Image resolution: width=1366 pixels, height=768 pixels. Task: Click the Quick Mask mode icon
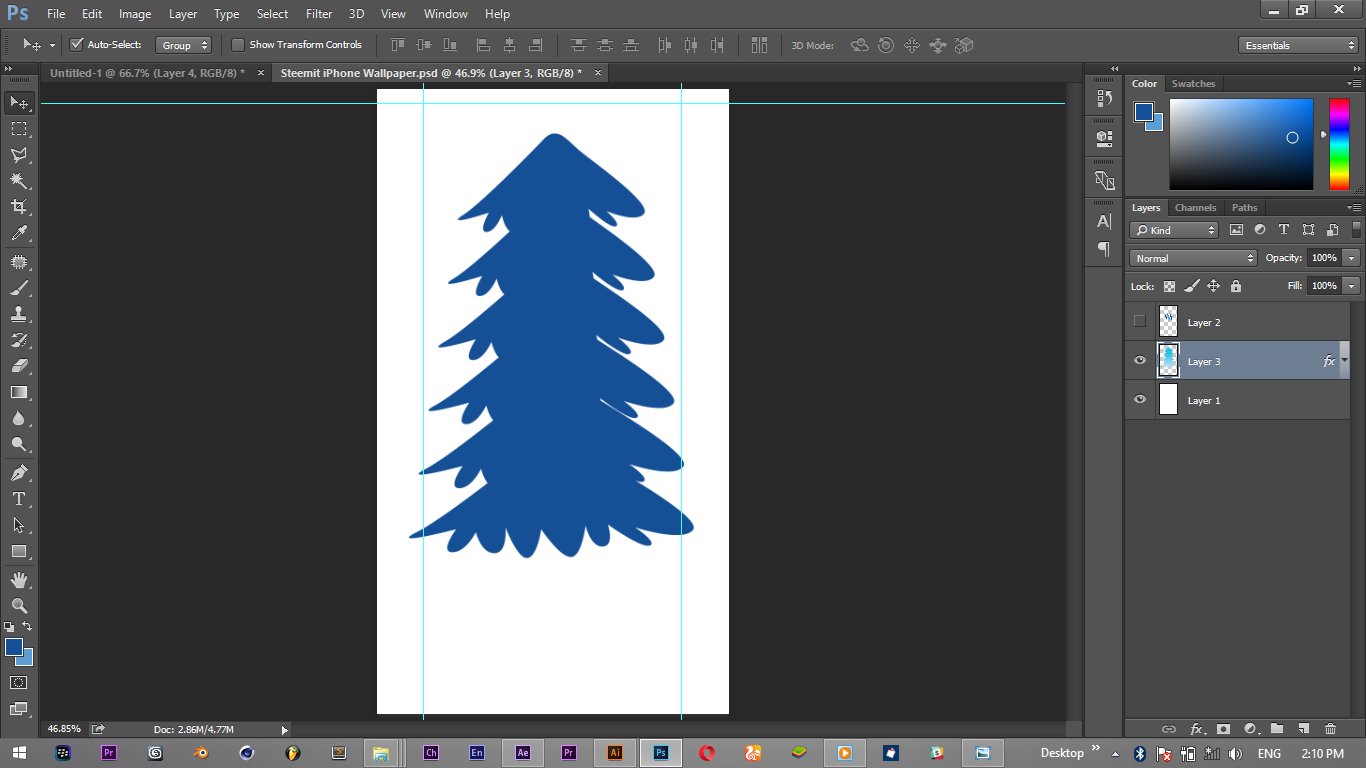[x=19, y=683]
